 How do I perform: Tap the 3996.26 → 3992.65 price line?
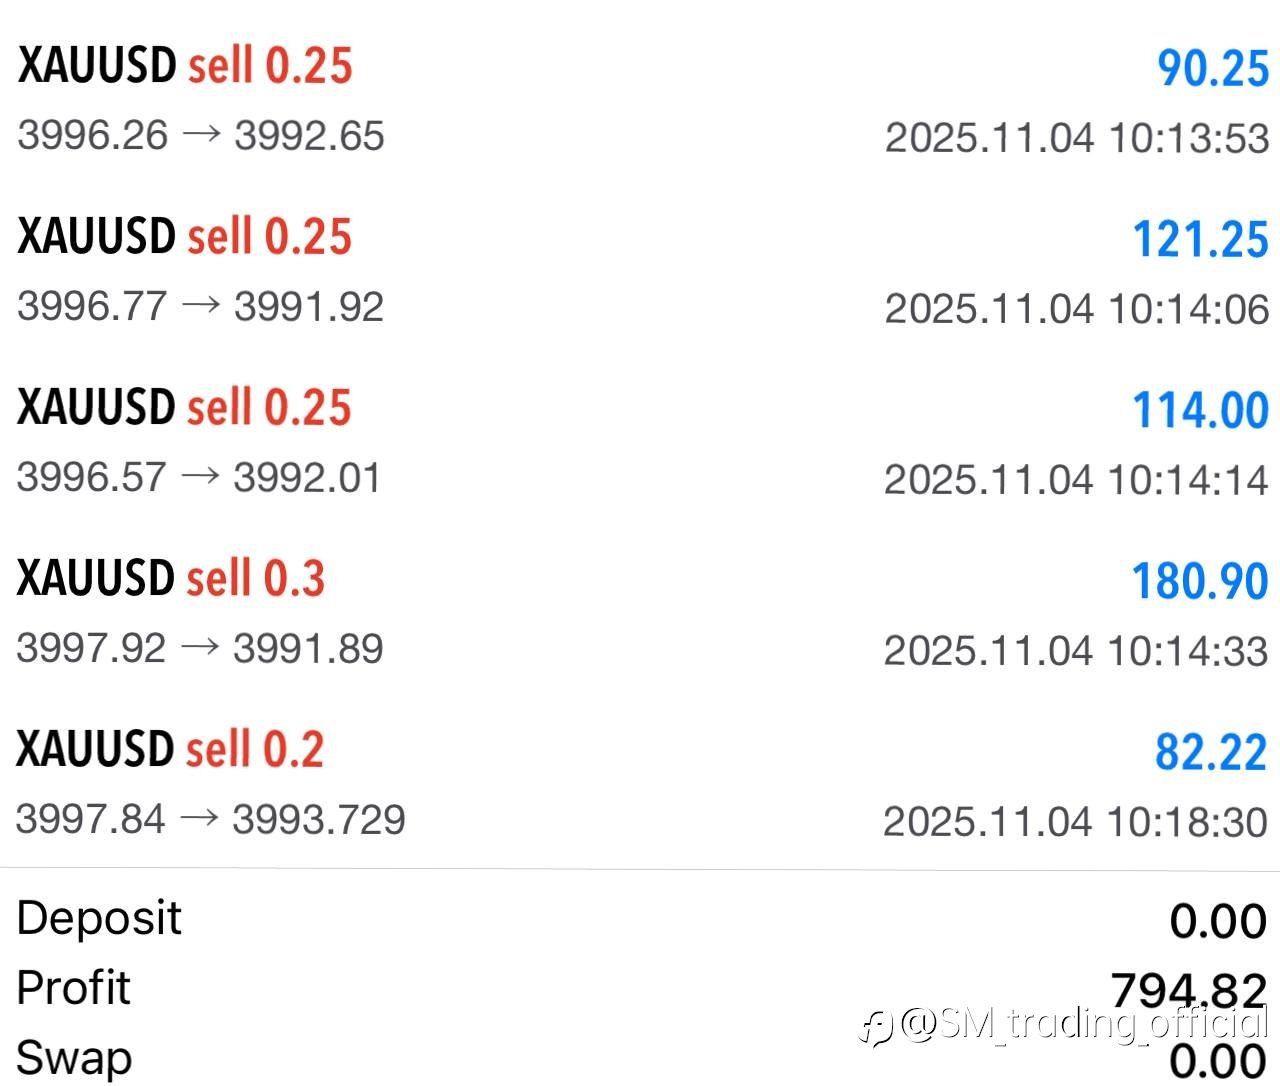pos(200,136)
